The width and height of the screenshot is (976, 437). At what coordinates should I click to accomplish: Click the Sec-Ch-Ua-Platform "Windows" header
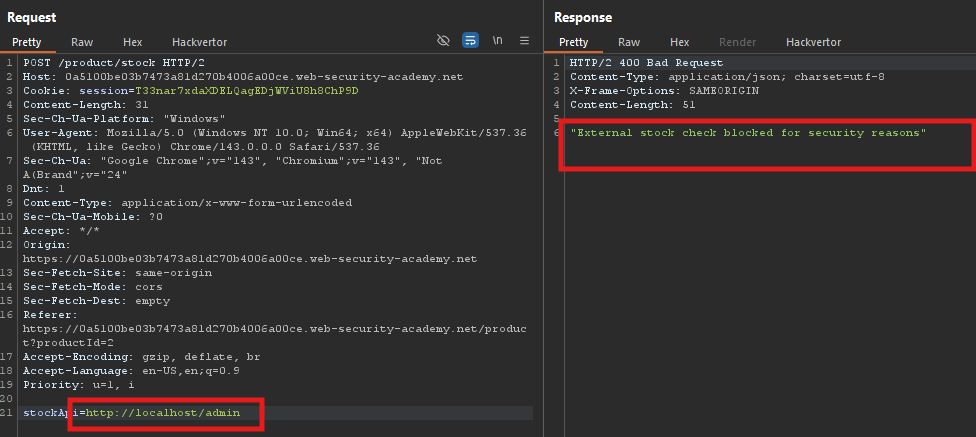[124, 119]
